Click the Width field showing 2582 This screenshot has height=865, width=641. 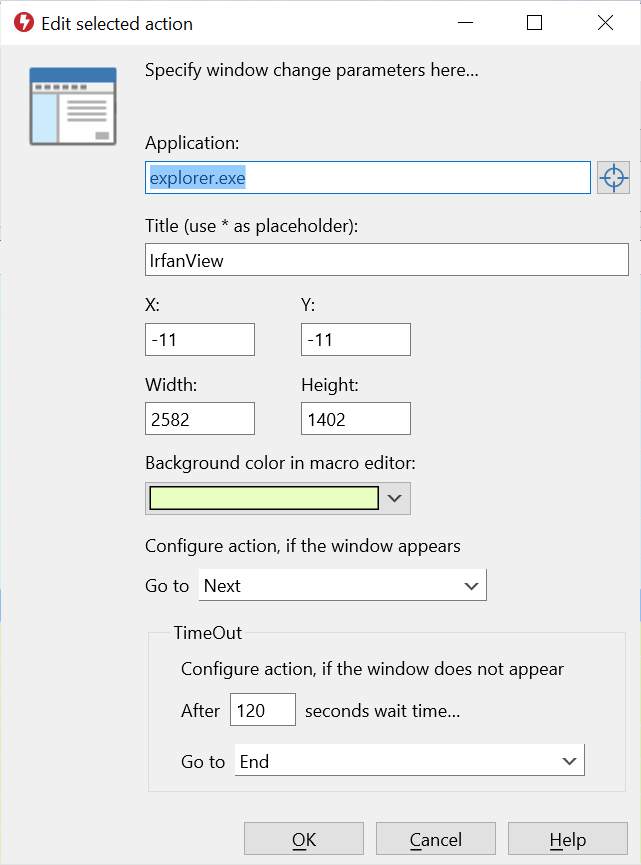[200, 419]
